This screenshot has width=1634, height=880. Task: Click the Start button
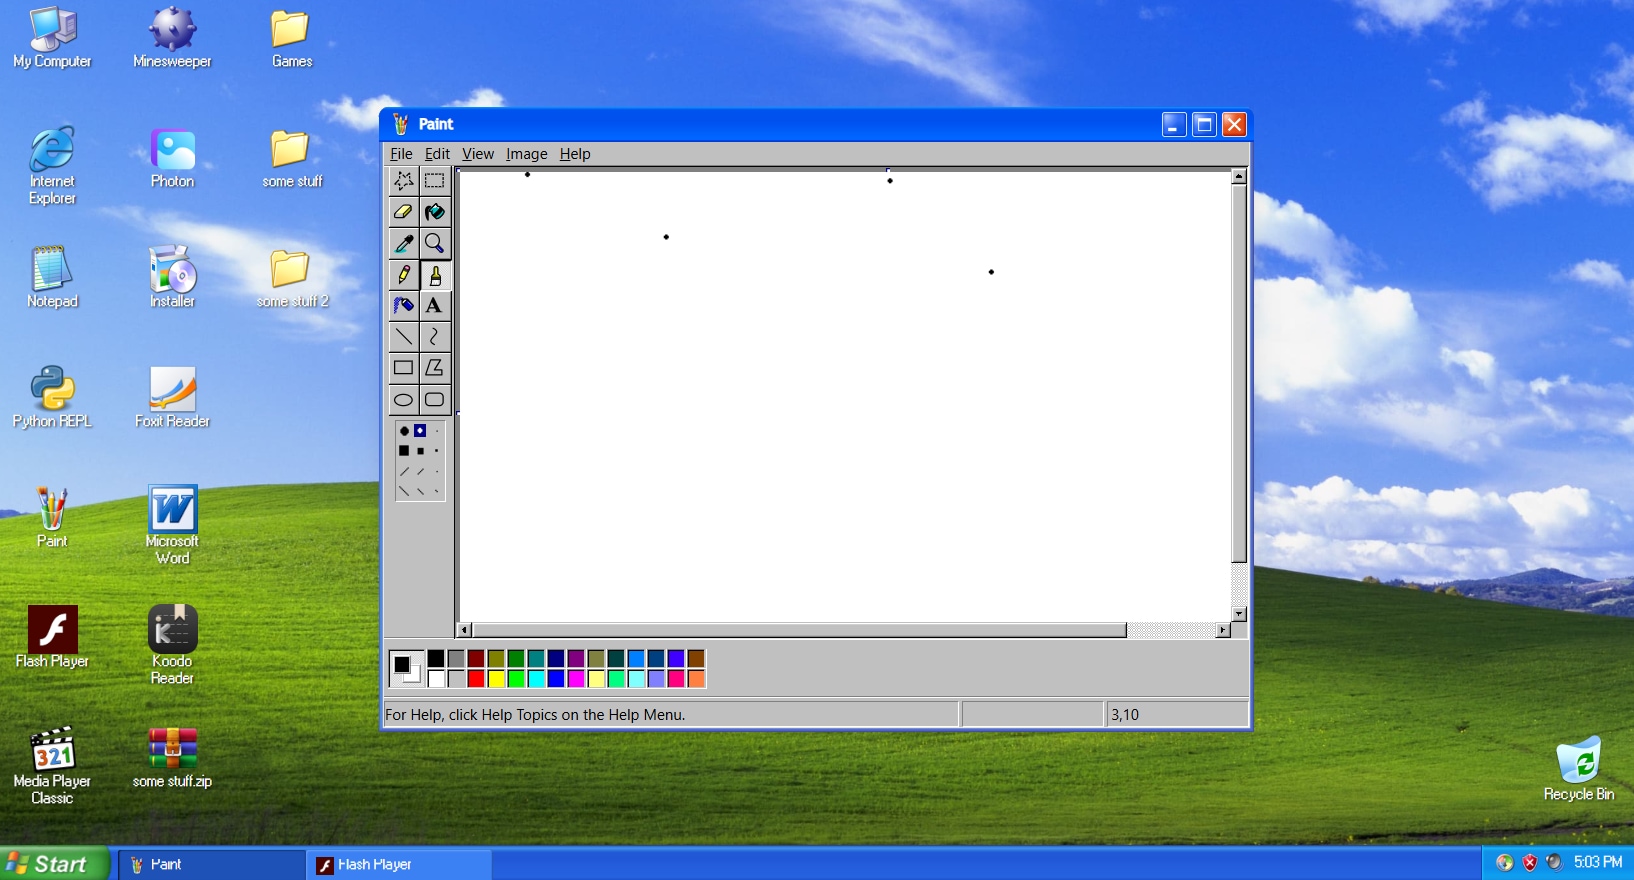click(x=55, y=864)
